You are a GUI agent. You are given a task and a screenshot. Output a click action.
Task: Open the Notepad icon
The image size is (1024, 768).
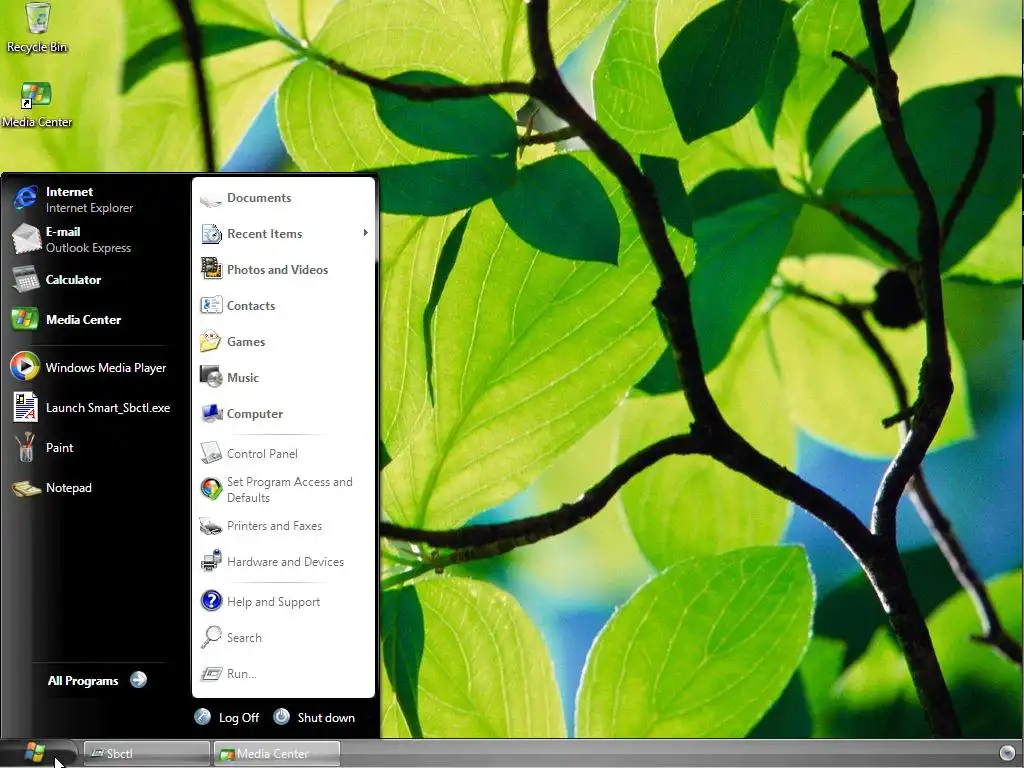[x=25, y=488]
